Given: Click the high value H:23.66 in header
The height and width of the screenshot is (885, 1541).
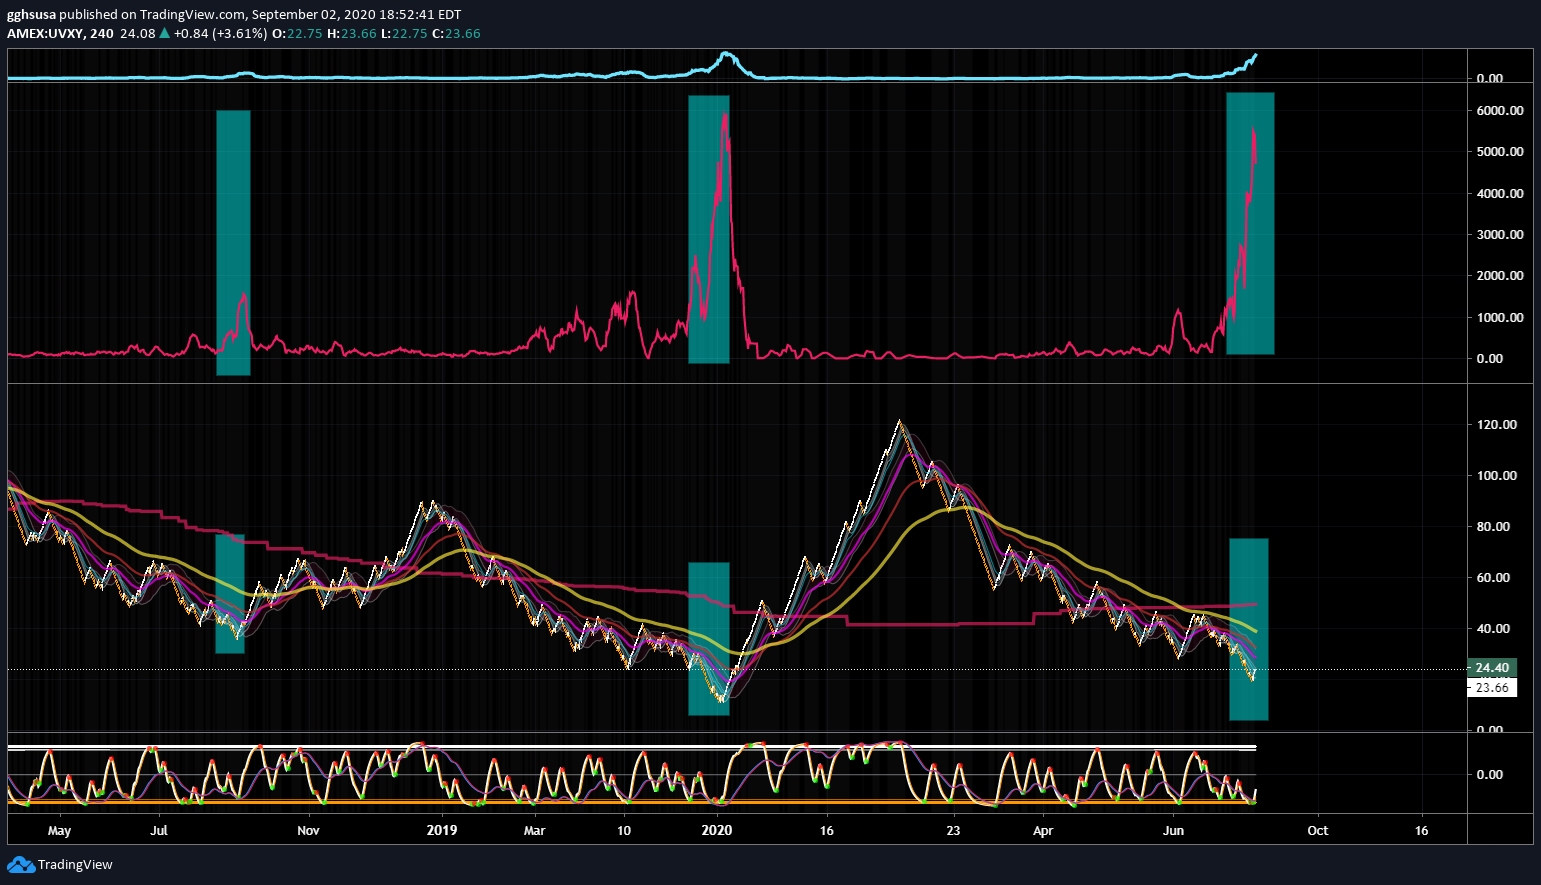Looking at the screenshot, I should [352, 33].
